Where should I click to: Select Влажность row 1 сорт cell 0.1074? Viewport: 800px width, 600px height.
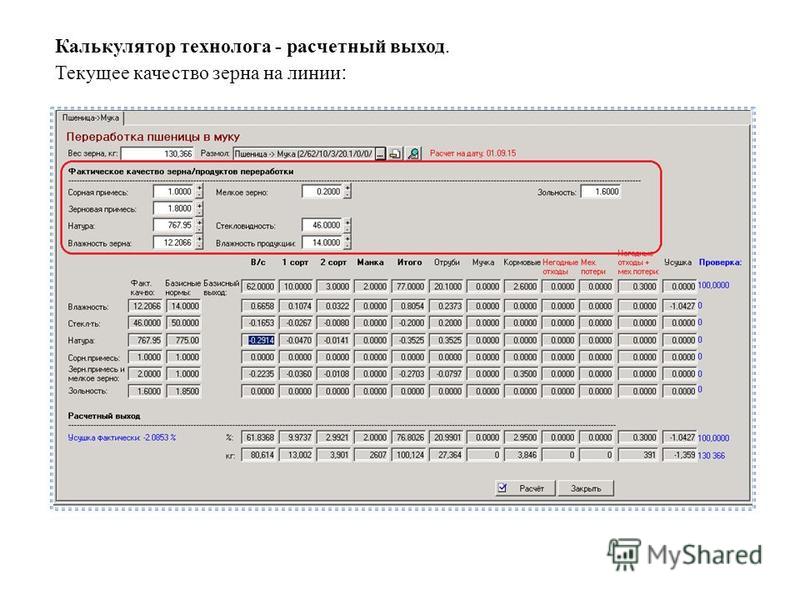(x=297, y=306)
